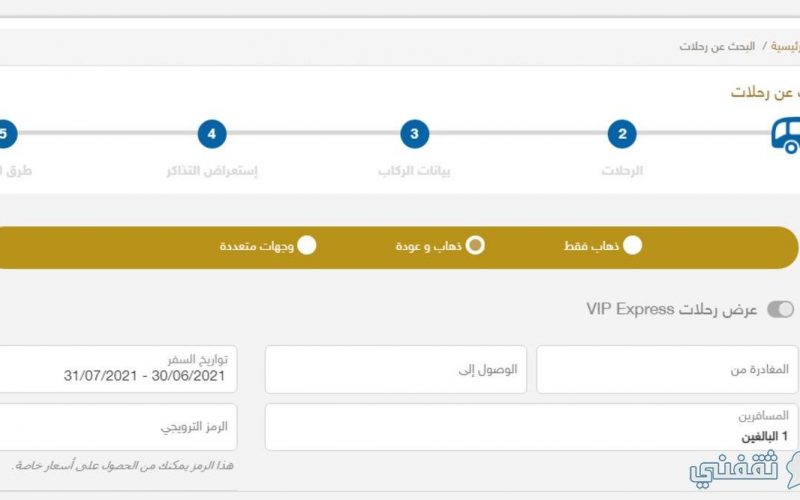
Task: Click the إستعراض التذاكر step label
Action: tap(212, 171)
